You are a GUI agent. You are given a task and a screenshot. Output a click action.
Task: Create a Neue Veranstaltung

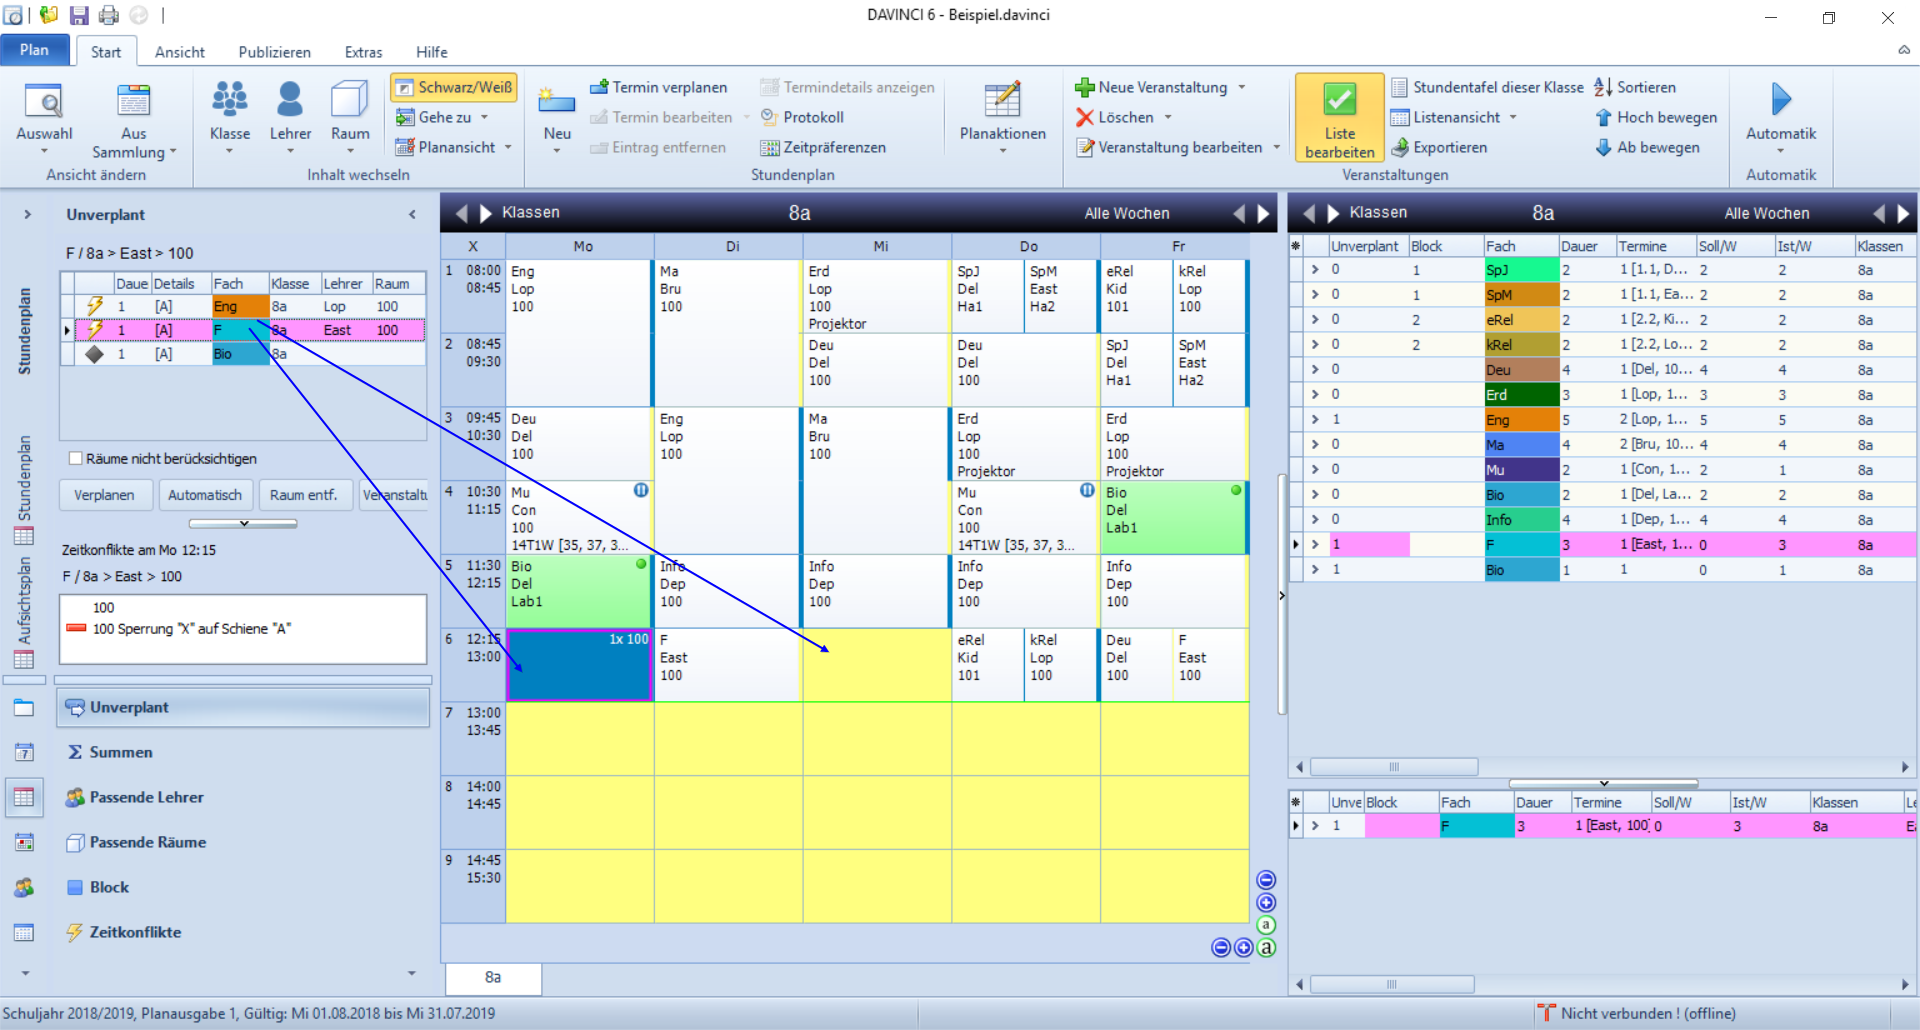[x=1151, y=87]
